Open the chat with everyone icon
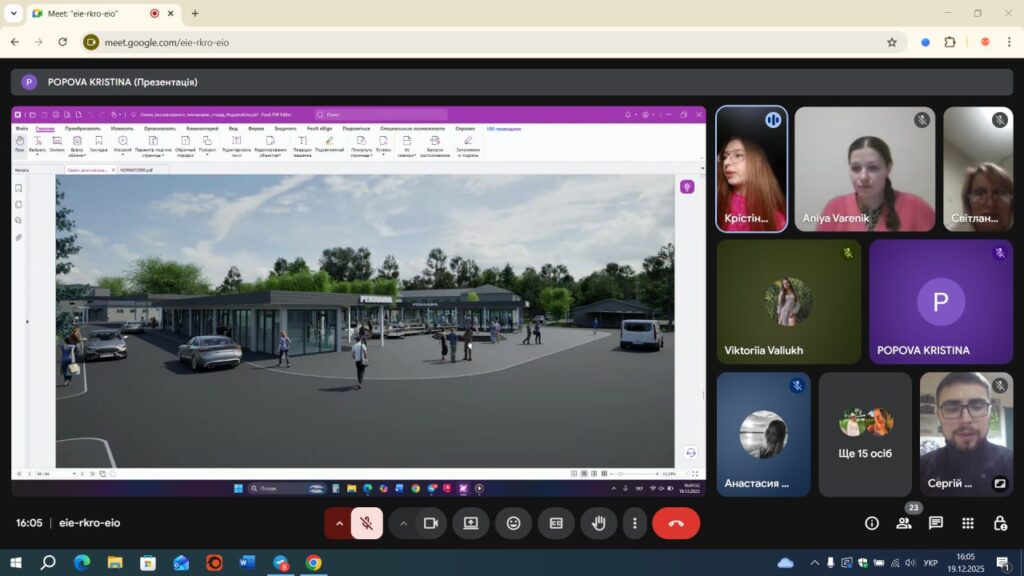Viewport: 1024px width, 576px height. (936, 523)
